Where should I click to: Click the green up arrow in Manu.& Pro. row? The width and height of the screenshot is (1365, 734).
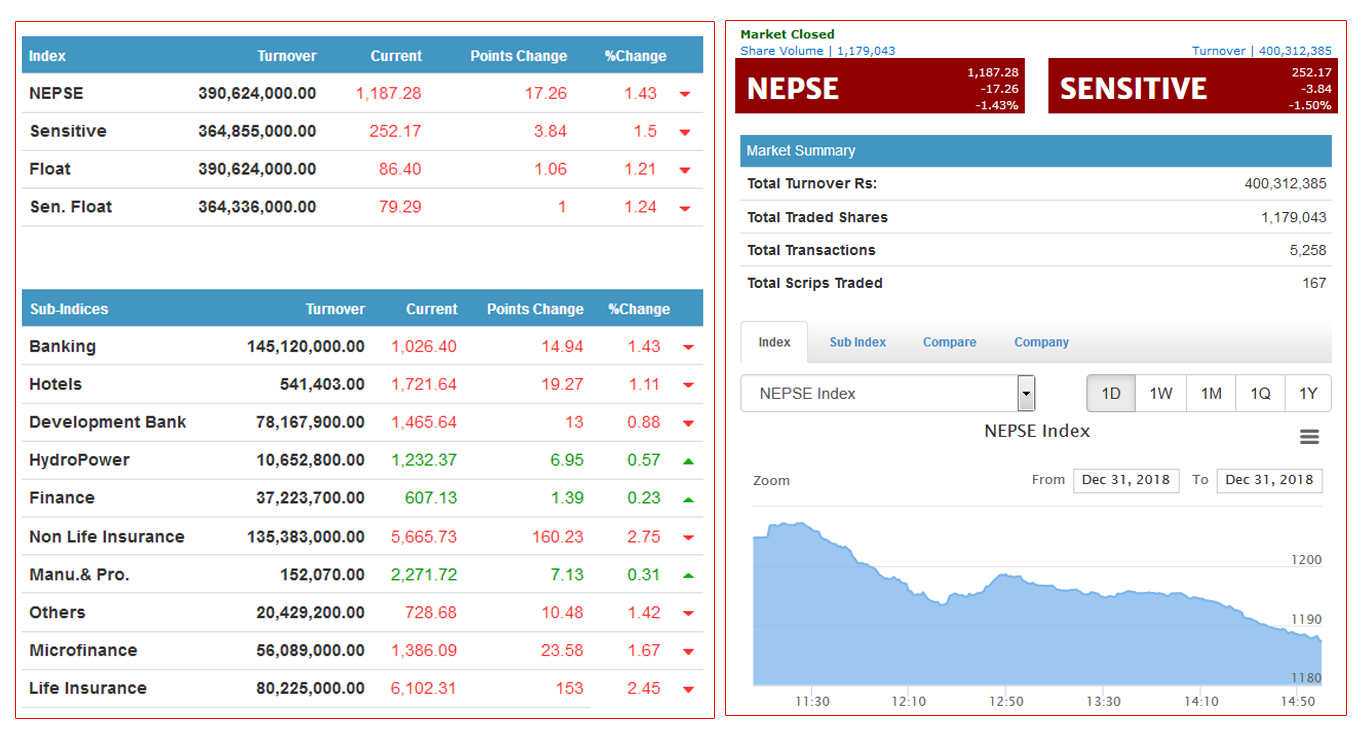coord(688,576)
